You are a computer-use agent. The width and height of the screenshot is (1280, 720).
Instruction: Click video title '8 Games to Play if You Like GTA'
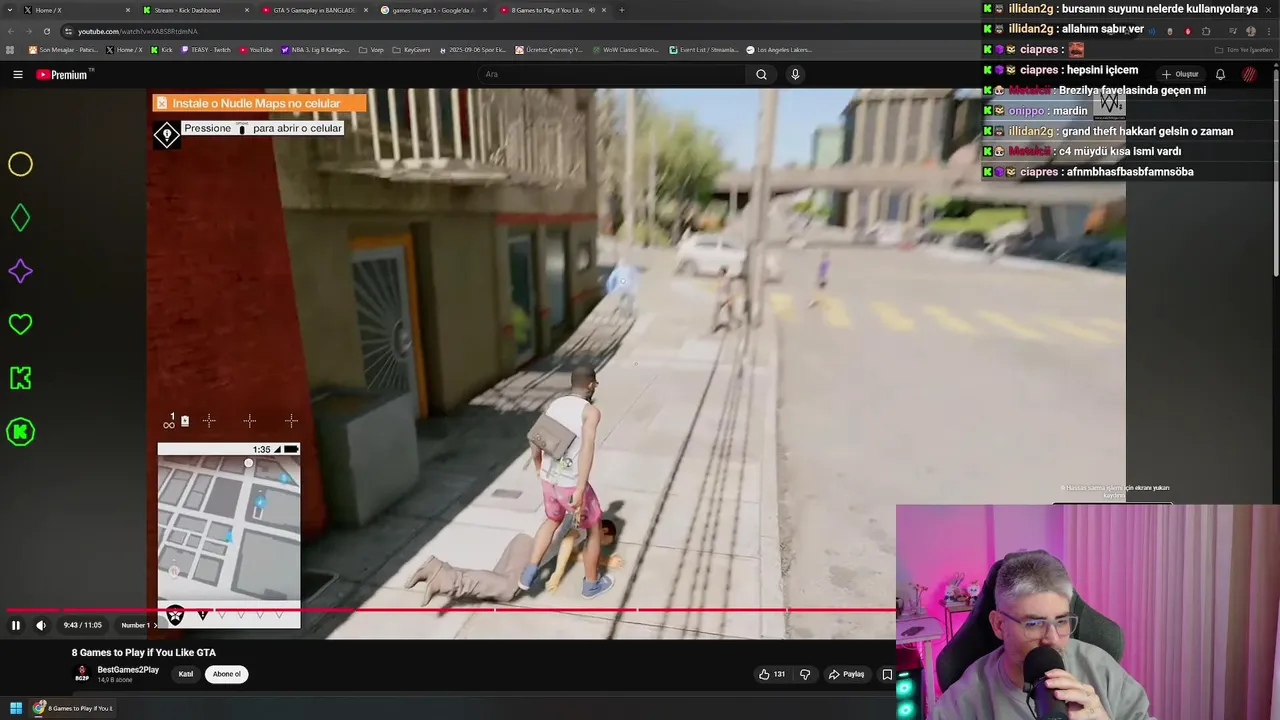click(144, 652)
